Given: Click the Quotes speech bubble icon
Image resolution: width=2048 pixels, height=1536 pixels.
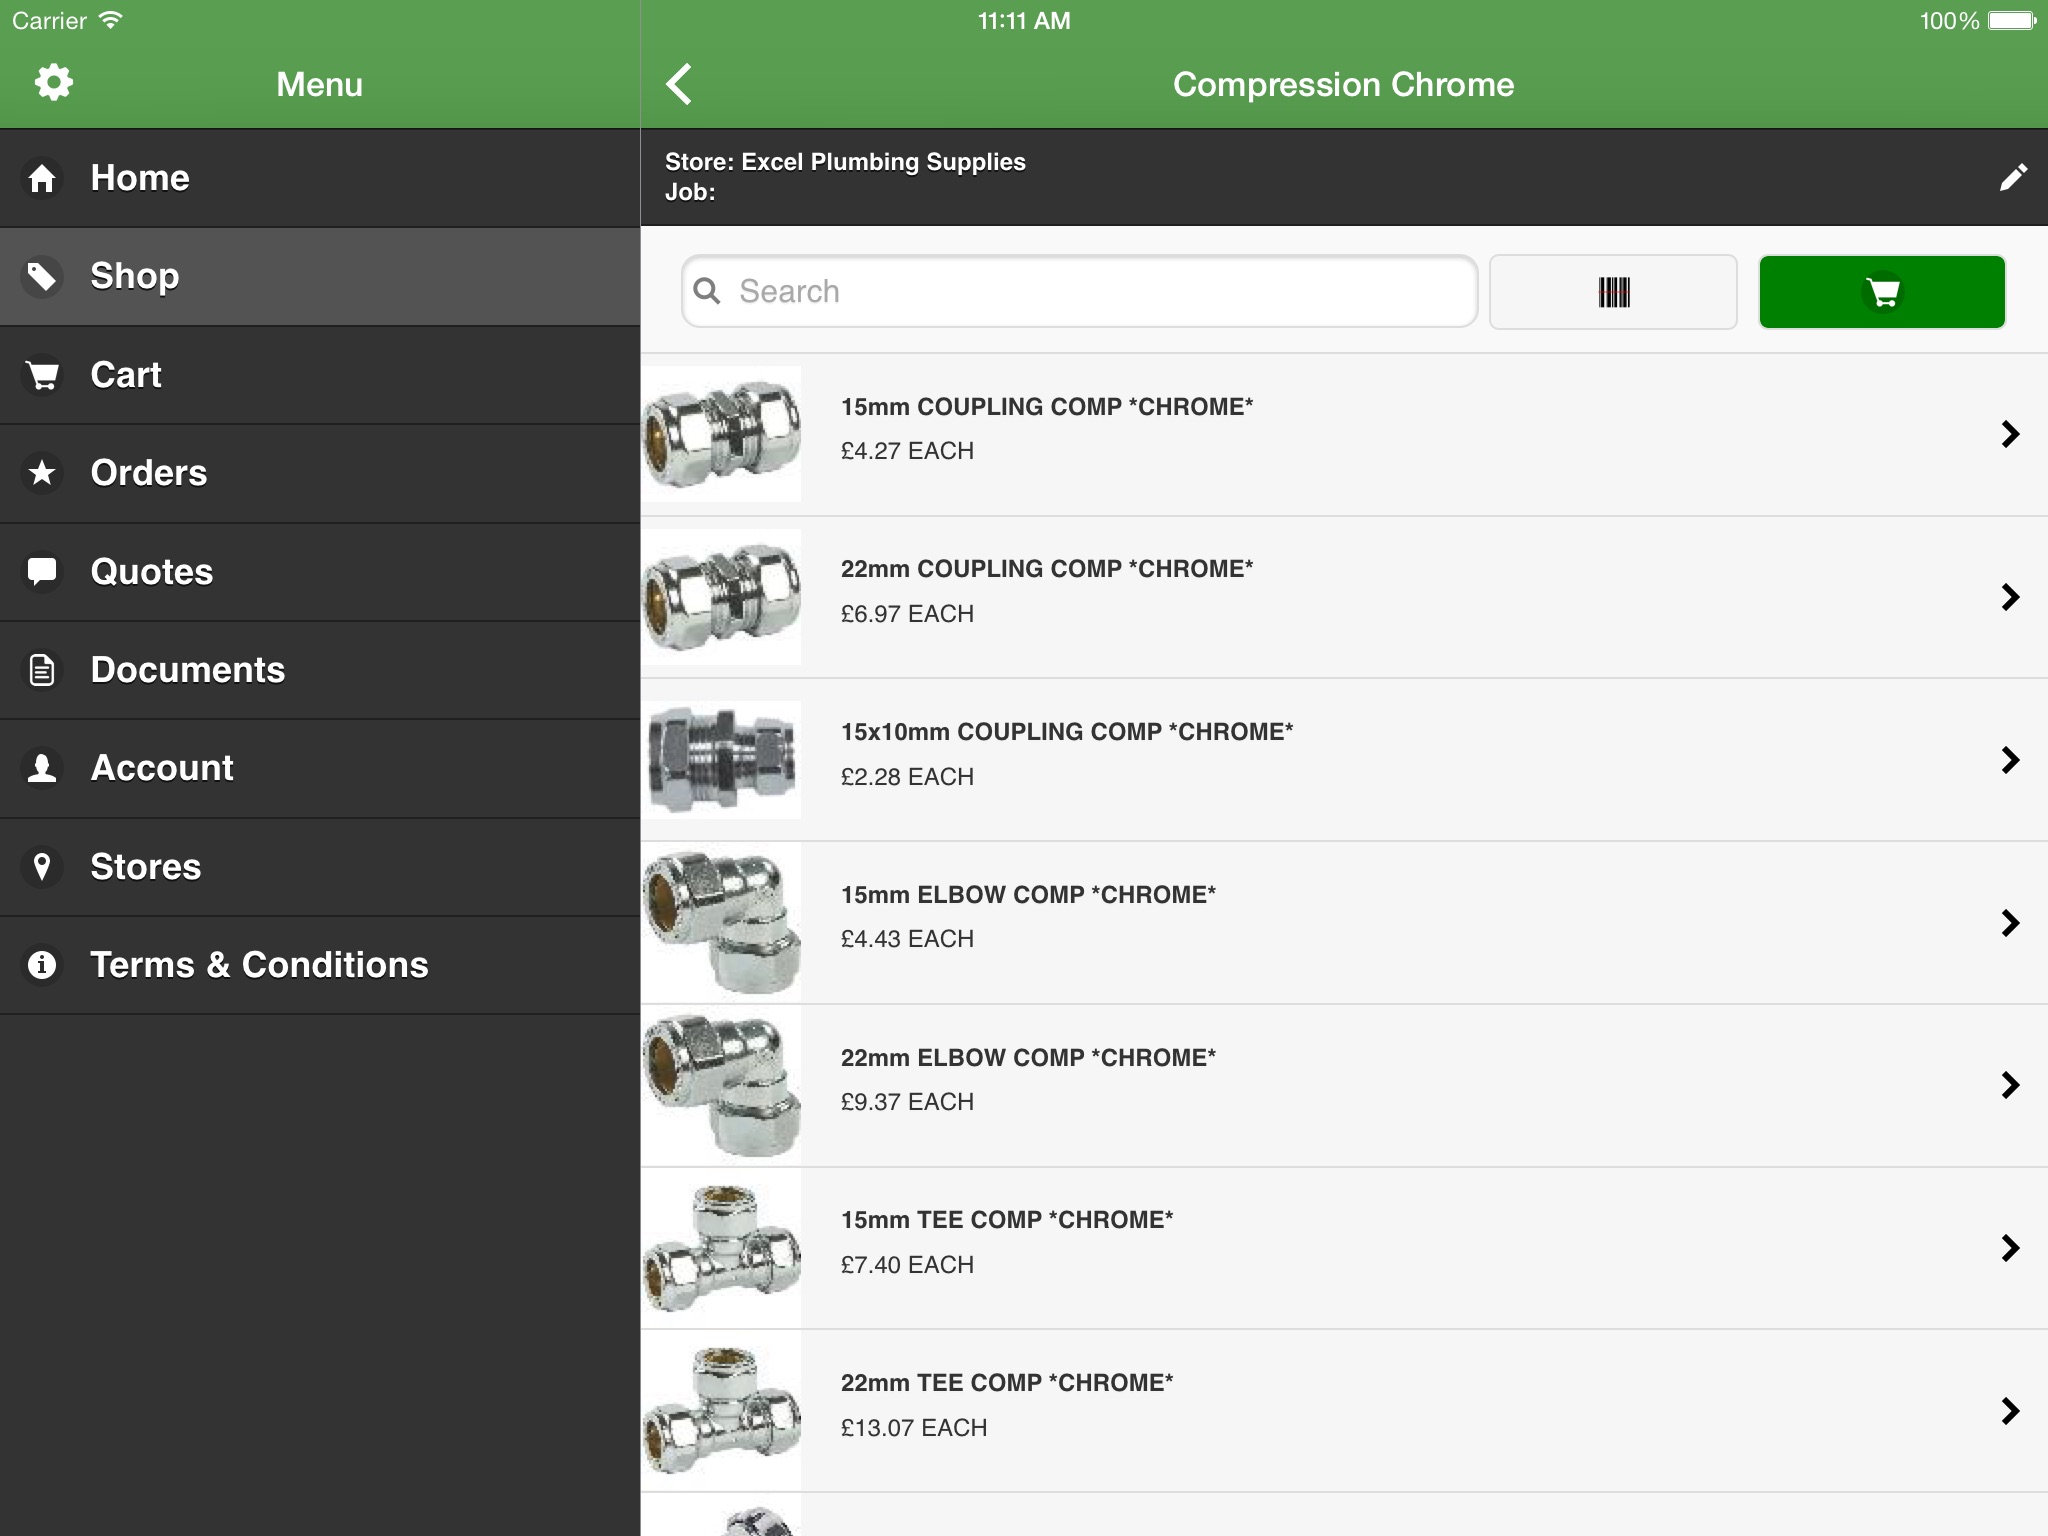Looking at the screenshot, I should 42,572.
